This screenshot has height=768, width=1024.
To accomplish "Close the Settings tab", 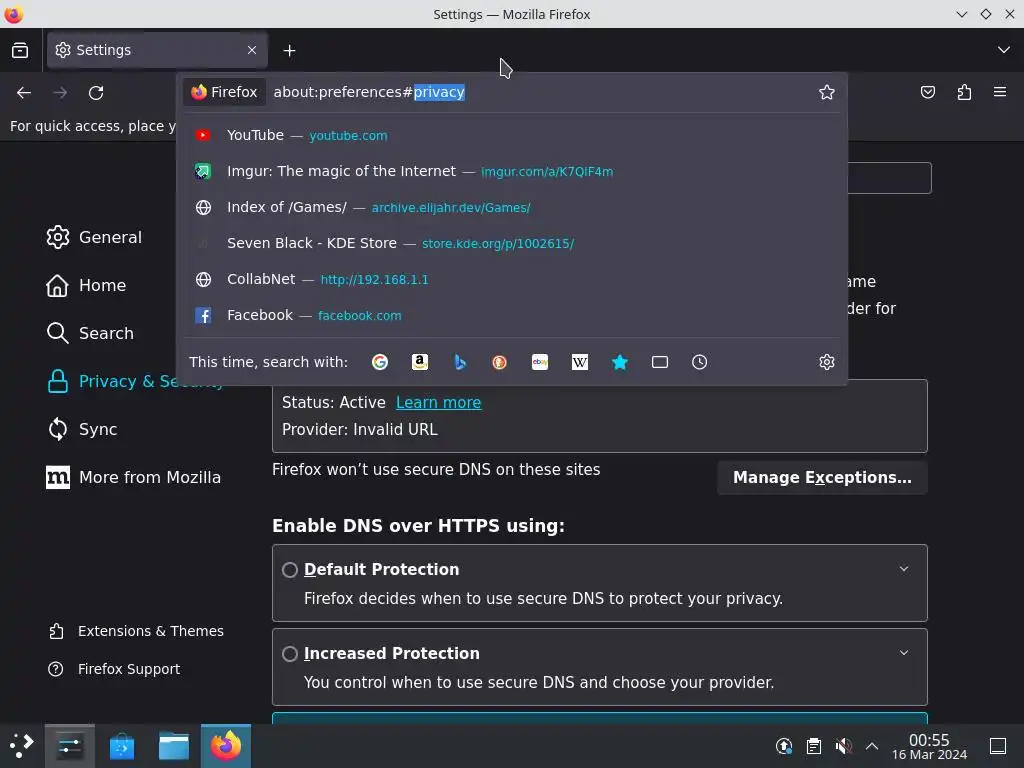I will tap(251, 50).
